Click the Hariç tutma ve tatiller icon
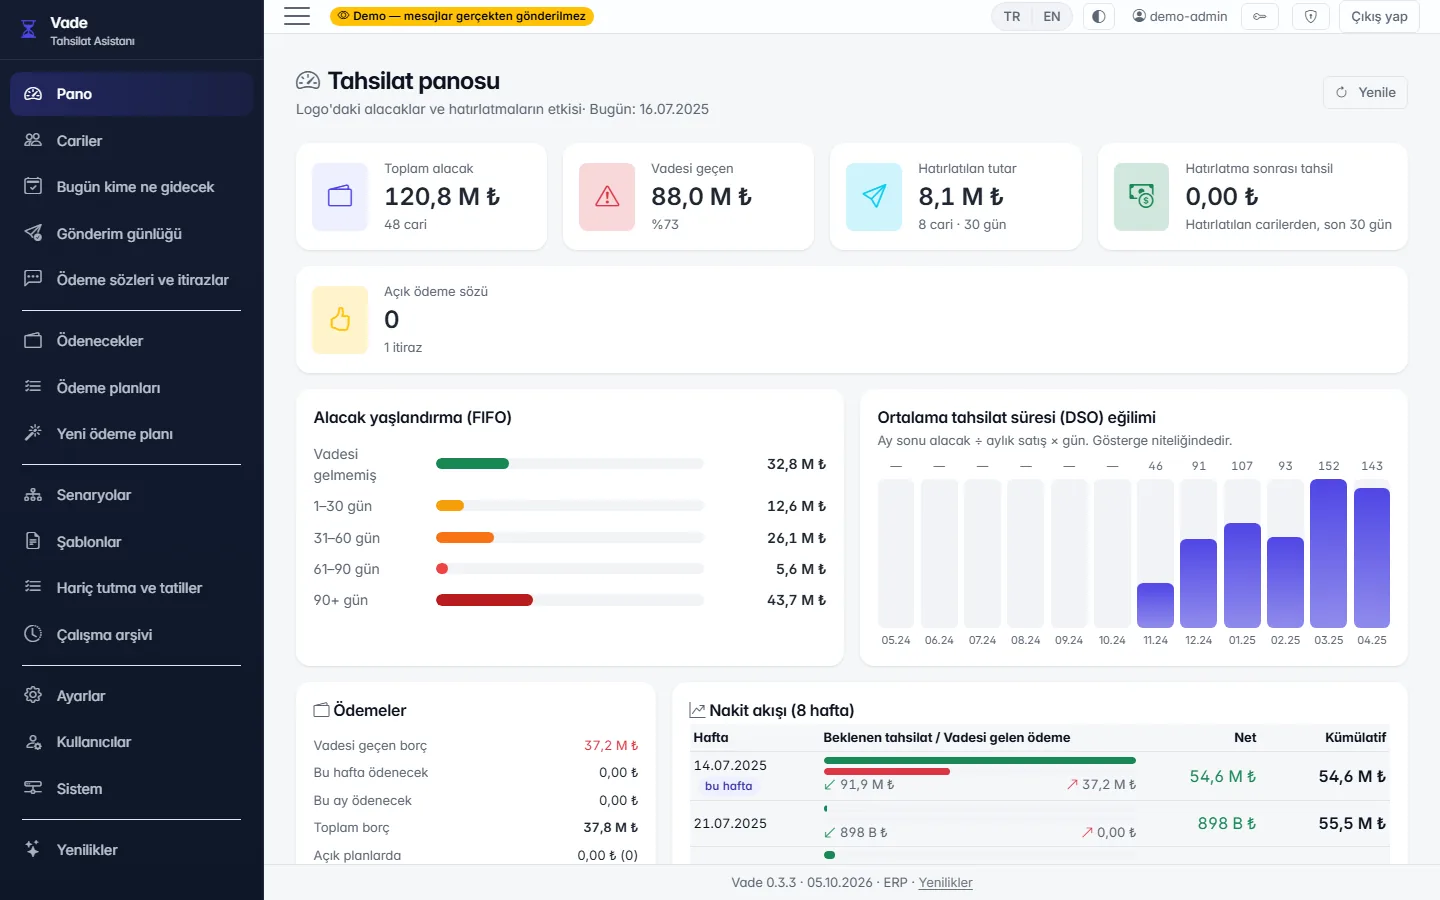This screenshot has height=900, width=1440. (x=33, y=587)
